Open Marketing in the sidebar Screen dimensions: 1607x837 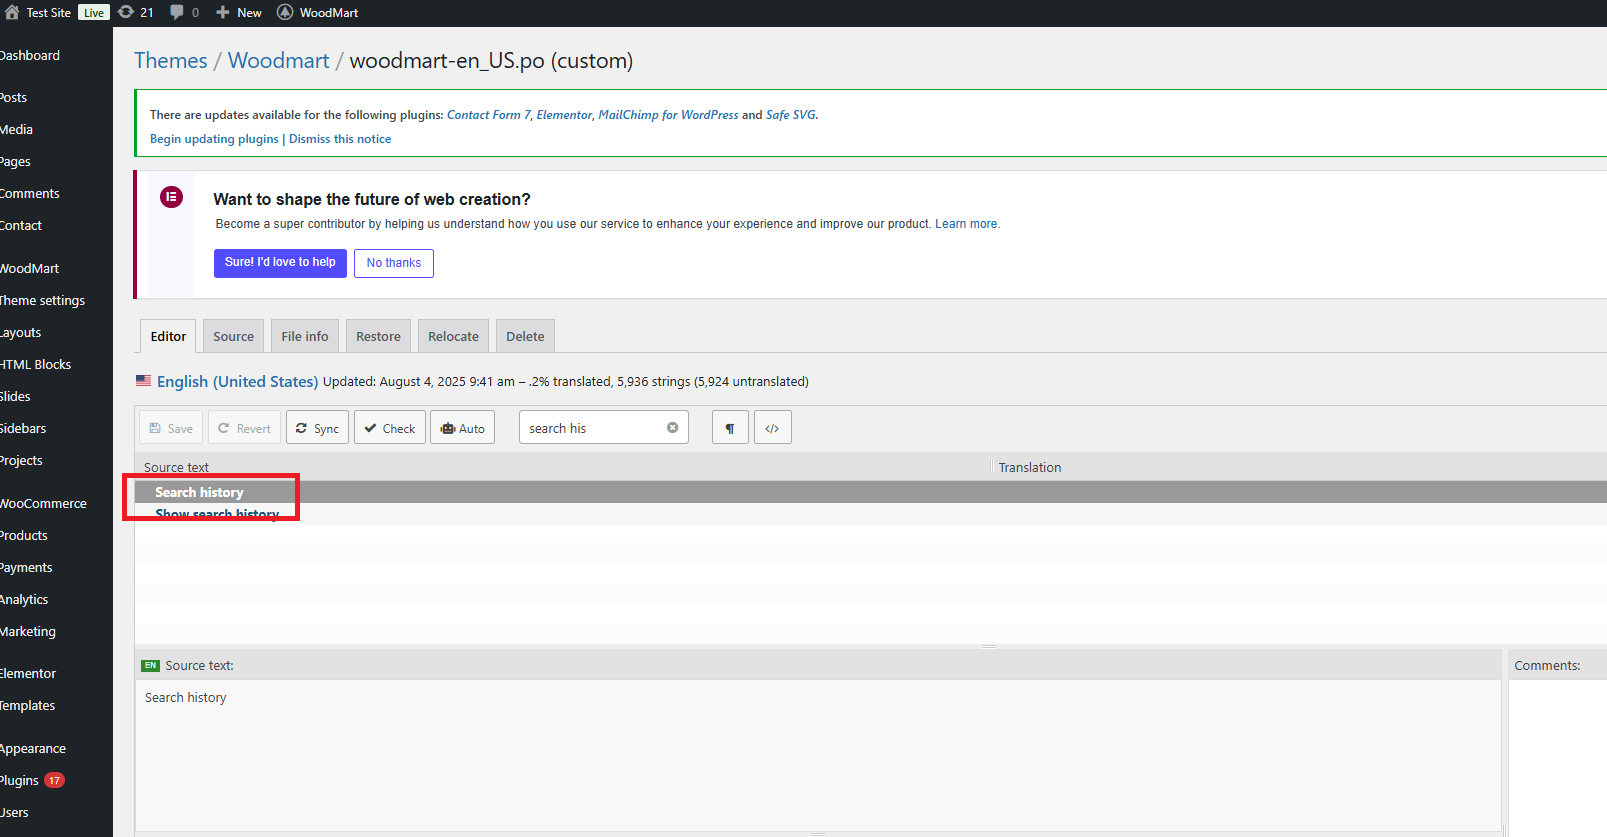pos(28,631)
